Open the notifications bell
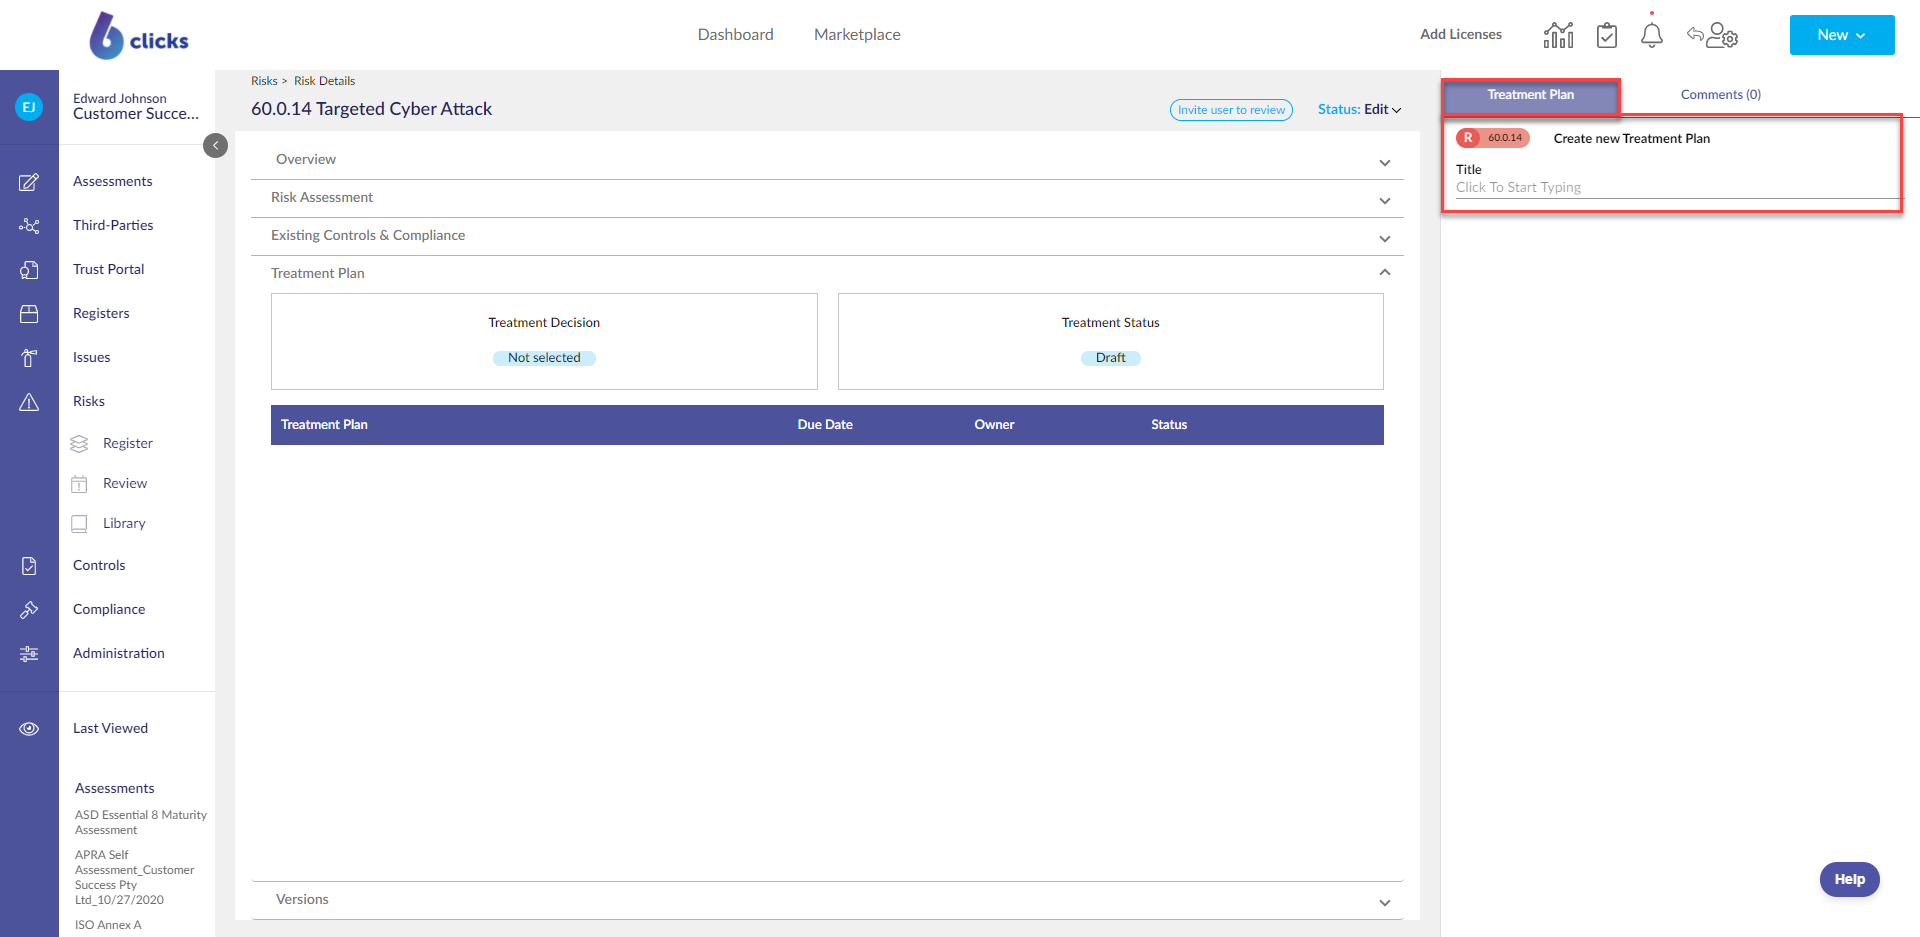This screenshot has height=937, width=1920. click(x=1652, y=35)
